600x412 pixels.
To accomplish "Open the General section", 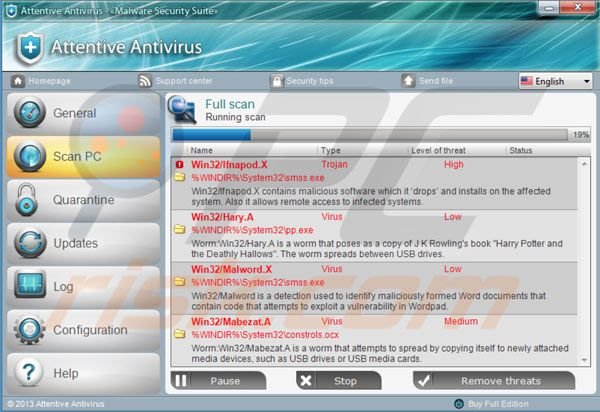I will click(x=83, y=113).
